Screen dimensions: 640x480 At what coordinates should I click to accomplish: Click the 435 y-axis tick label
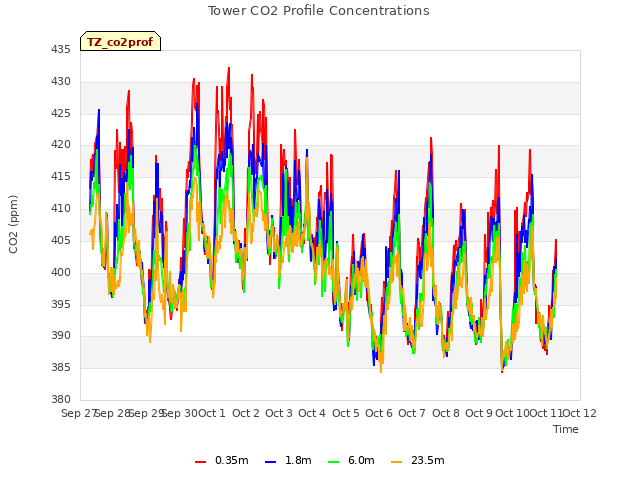(x=61, y=50)
